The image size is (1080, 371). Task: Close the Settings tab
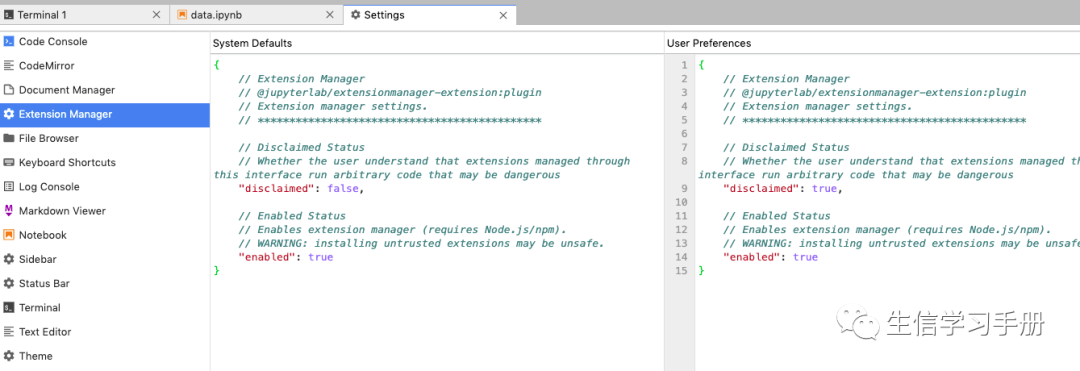click(503, 14)
